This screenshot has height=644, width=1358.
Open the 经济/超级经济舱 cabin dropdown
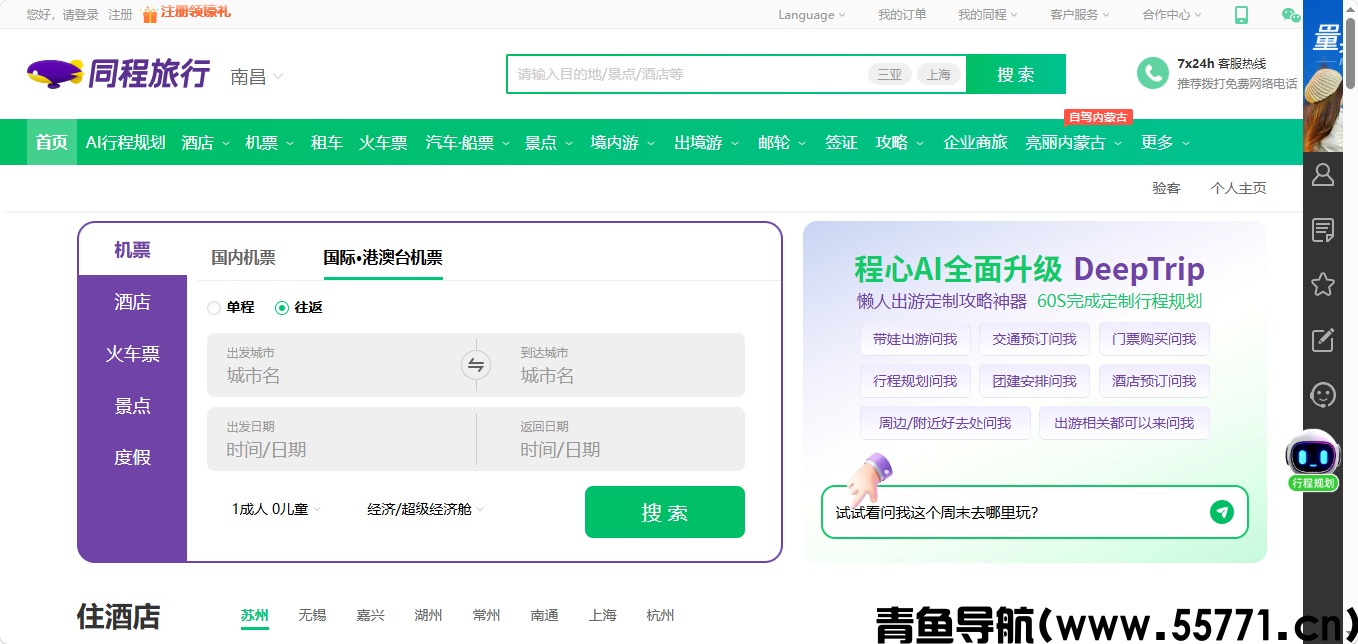pos(425,510)
